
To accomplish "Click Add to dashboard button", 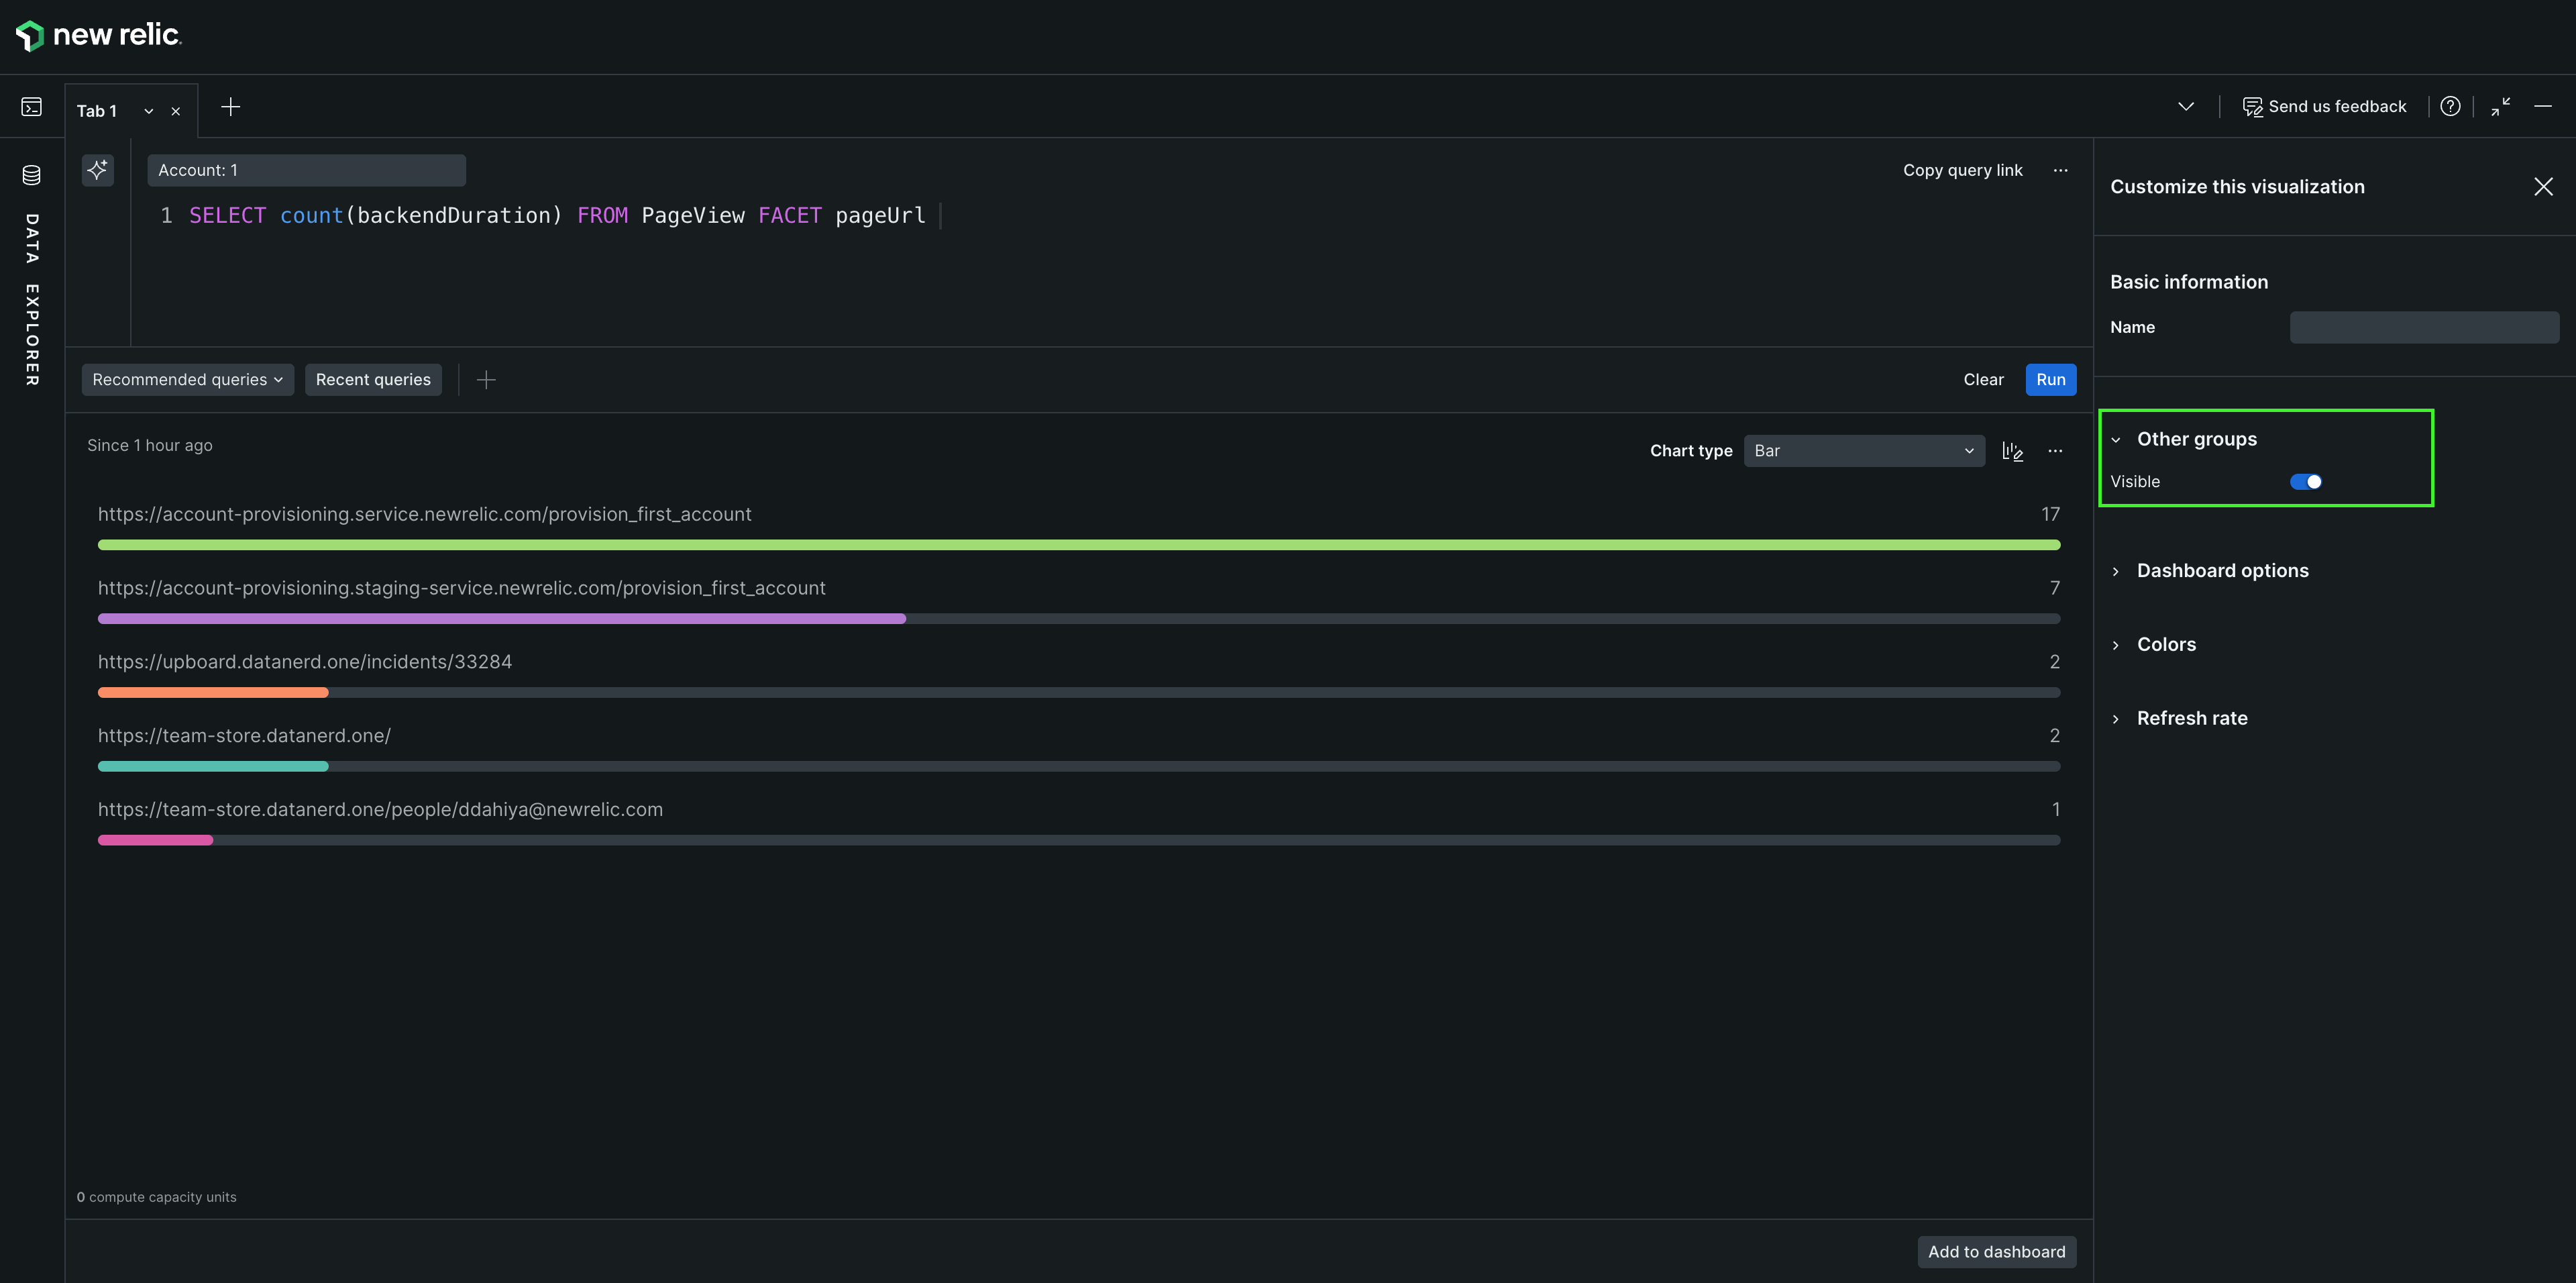I will click(1996, 1252).
